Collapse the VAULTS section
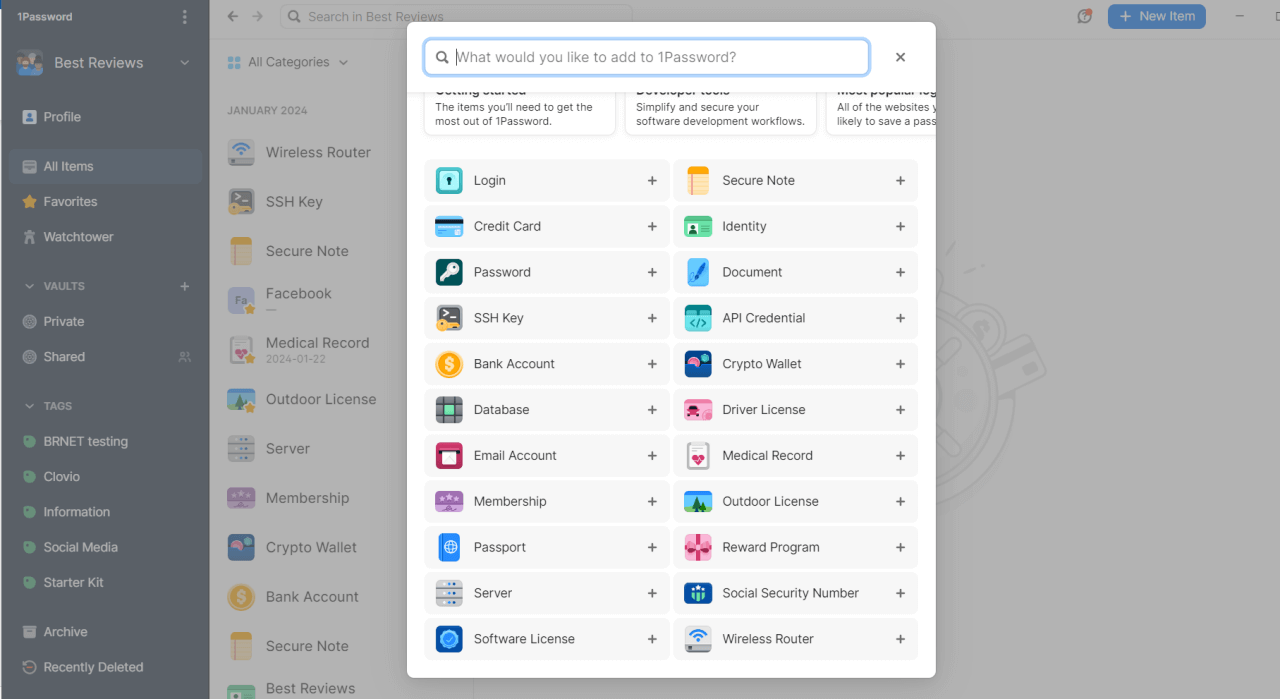This screenshot has width=1280, height=699. [27, 285]
